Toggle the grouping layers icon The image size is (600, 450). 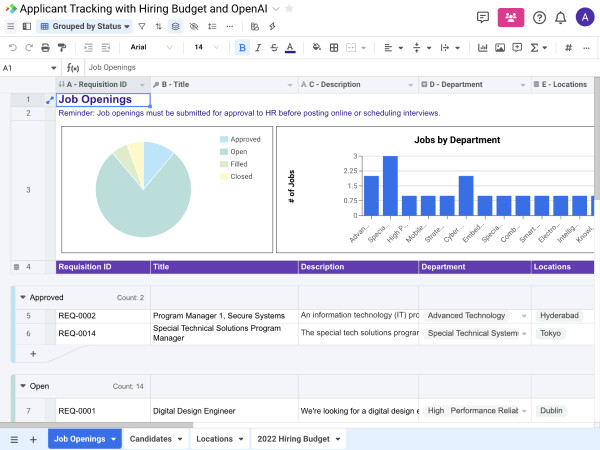[175, 26]
